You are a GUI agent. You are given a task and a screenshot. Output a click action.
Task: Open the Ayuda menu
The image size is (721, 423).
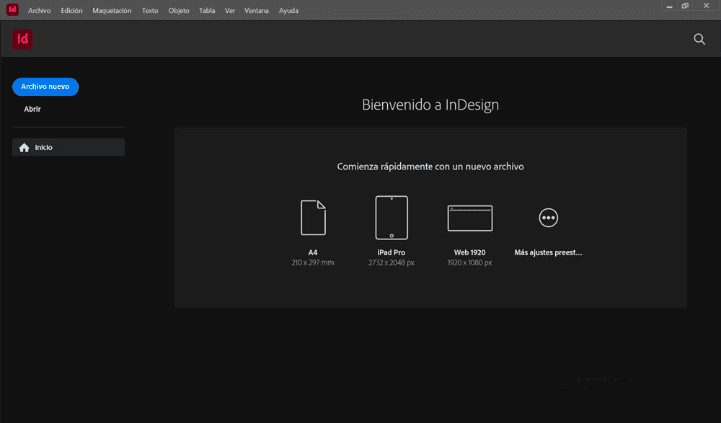coord(288,11)
